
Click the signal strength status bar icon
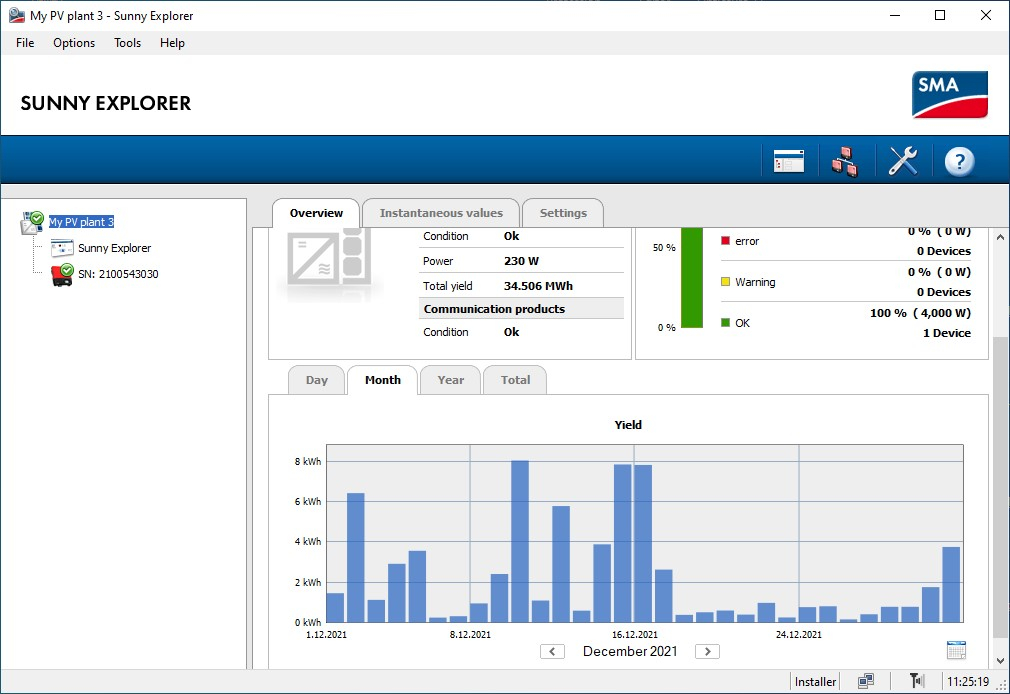click(916, 681)
